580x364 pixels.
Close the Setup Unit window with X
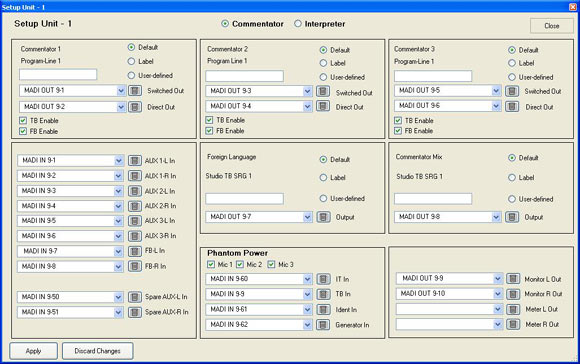tap(573, 7)
